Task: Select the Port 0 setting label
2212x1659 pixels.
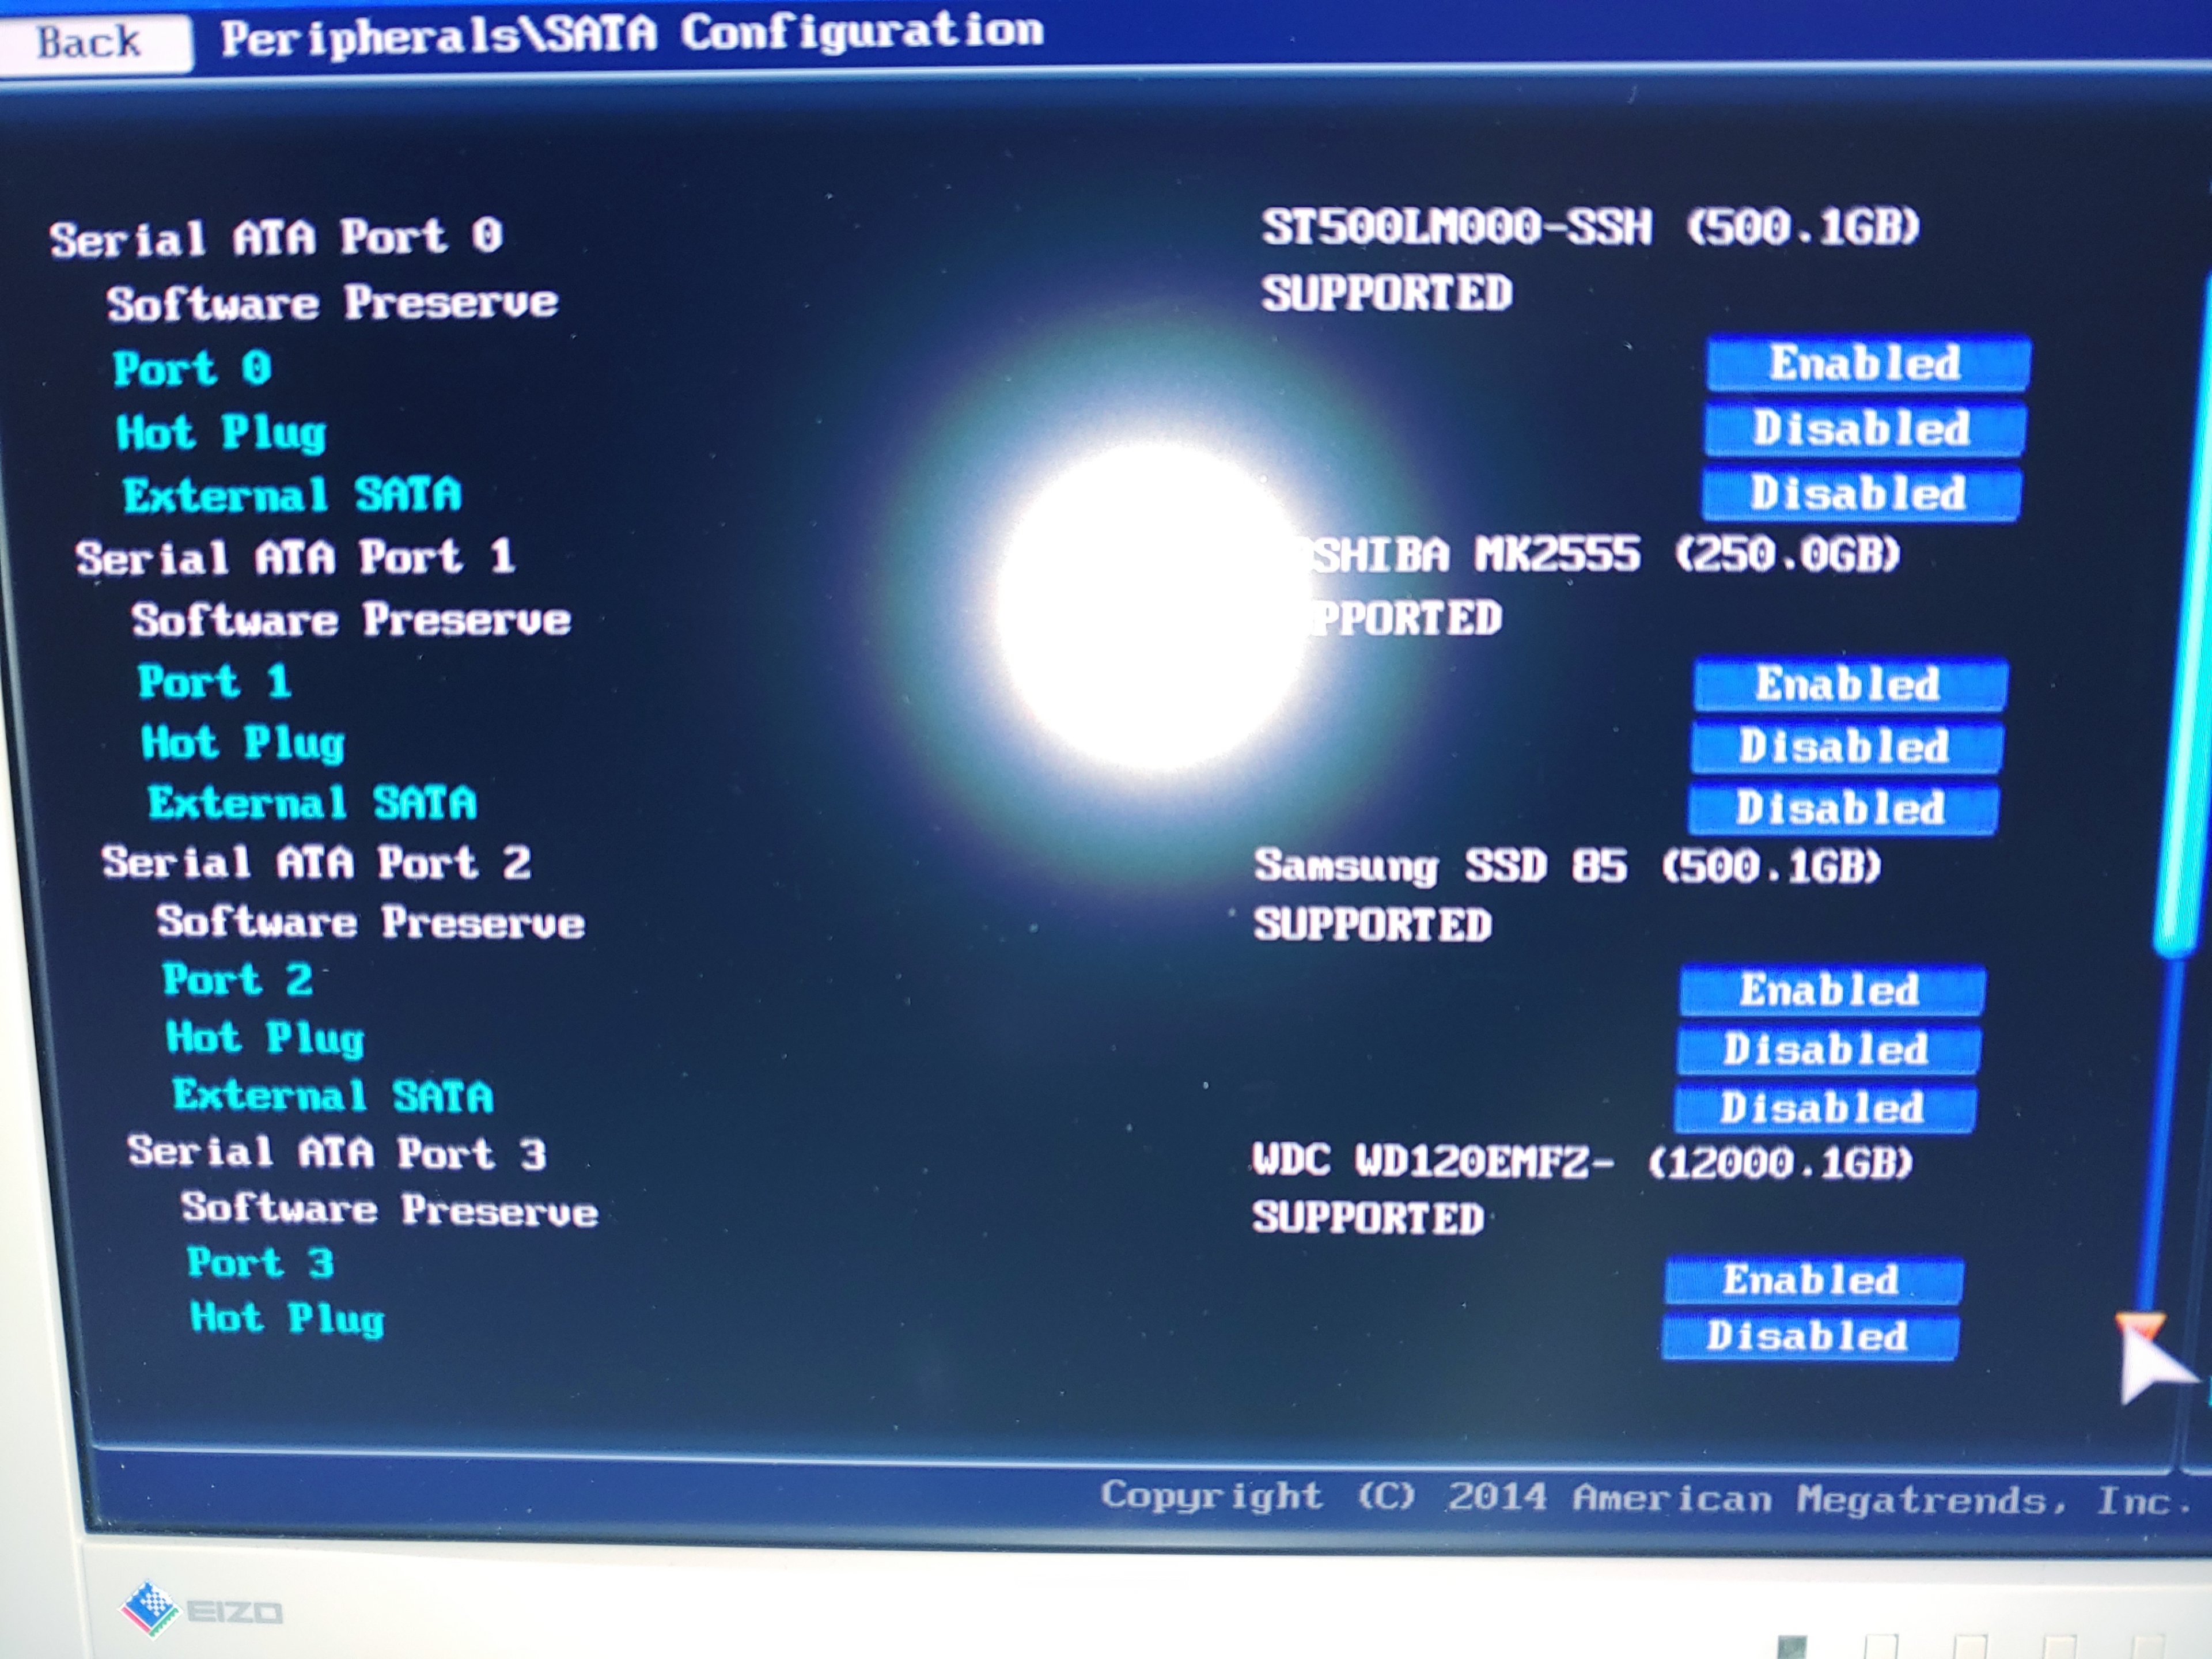Action: (x=192, y=369)
